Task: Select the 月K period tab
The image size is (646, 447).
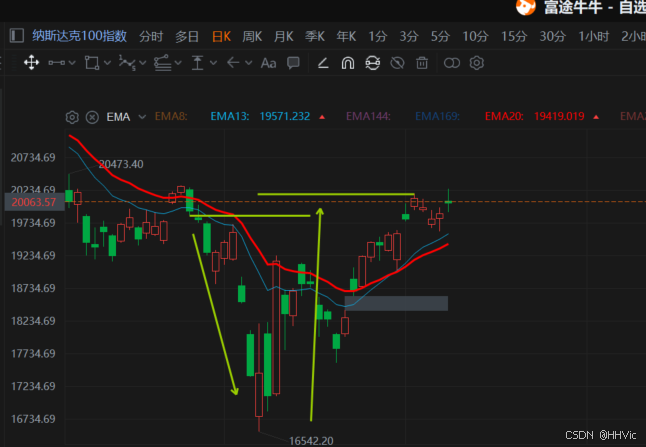Action: click(x=283, y=37)
